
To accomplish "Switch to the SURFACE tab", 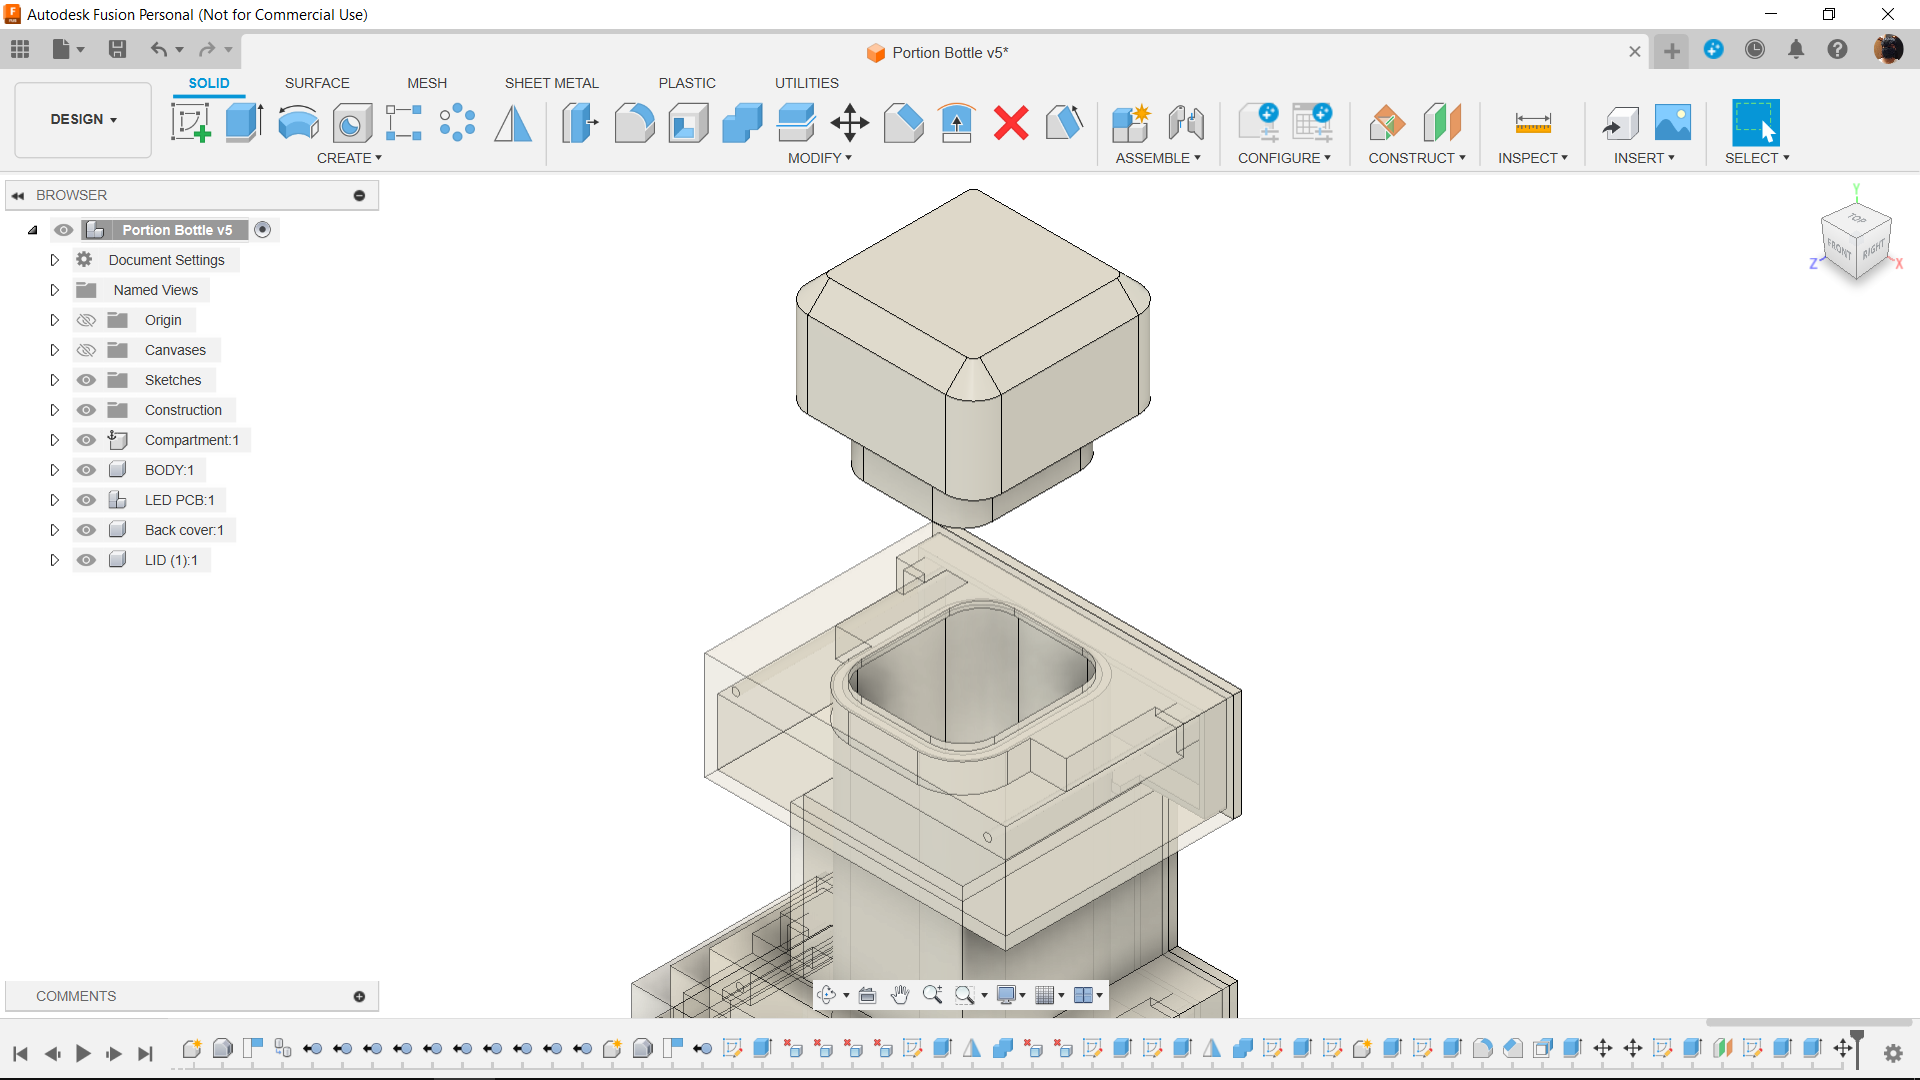I will [316, 83].
